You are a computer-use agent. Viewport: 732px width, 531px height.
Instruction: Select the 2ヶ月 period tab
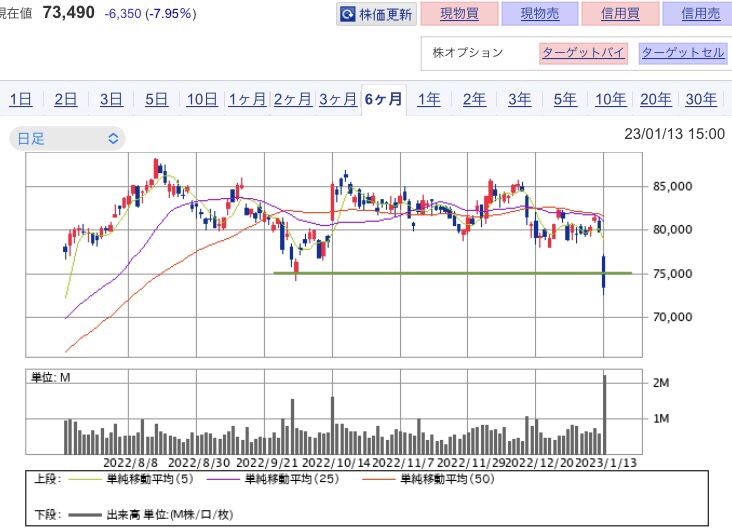[x=292, y=99]
